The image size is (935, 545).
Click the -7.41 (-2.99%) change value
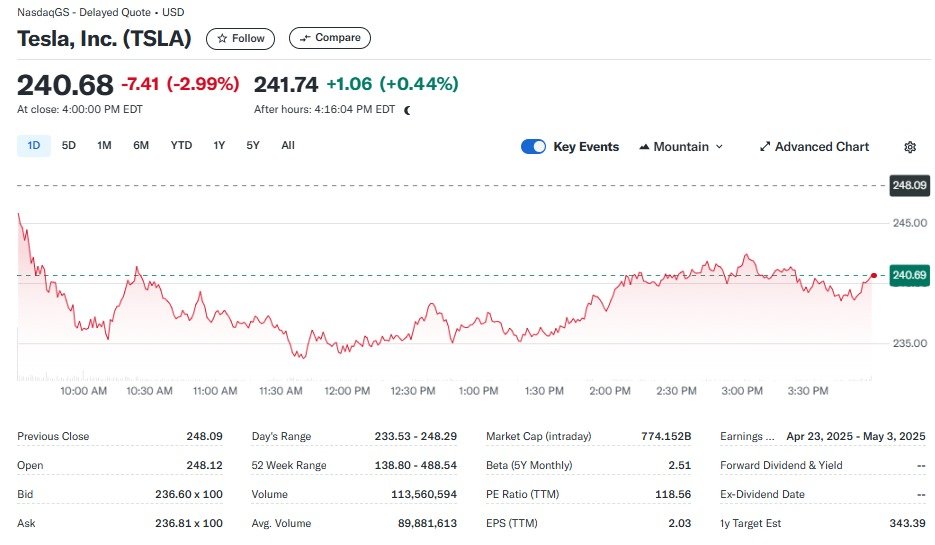coord(180,84)
